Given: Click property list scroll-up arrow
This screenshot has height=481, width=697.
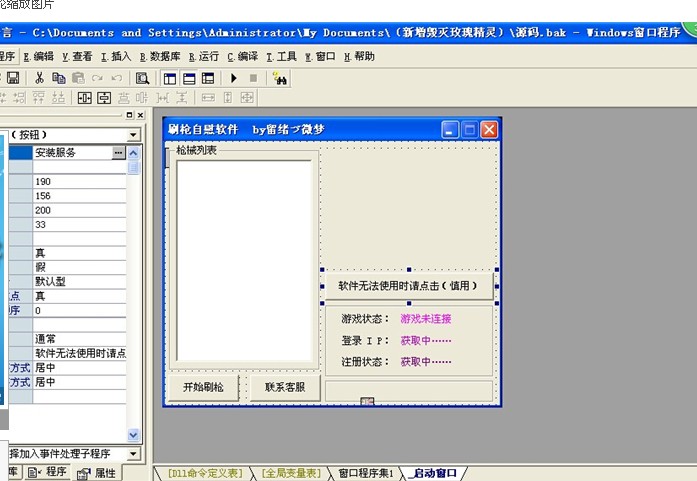Looking at the screenshot, I should point(133,153).
